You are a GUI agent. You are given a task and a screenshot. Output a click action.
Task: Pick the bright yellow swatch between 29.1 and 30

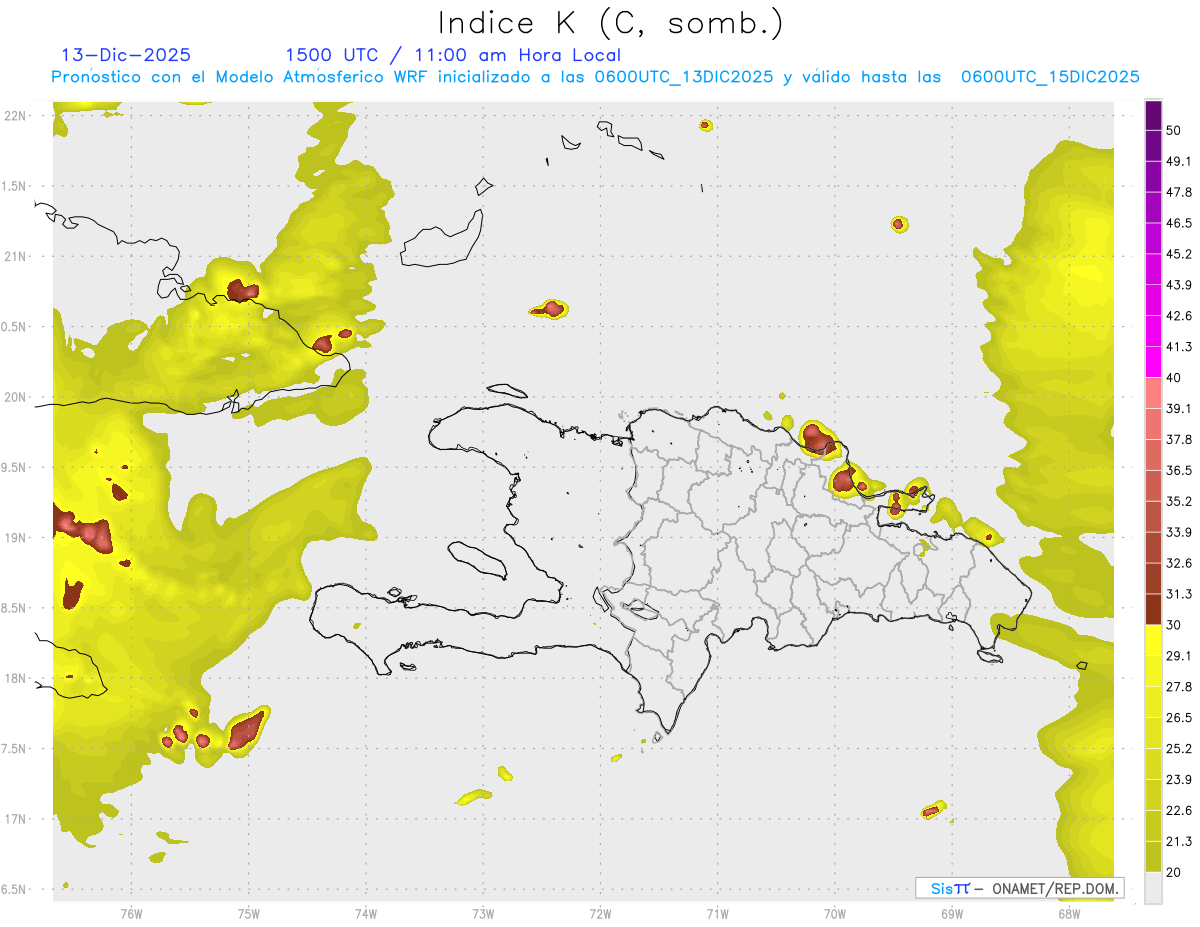(x=1153, y=641)
